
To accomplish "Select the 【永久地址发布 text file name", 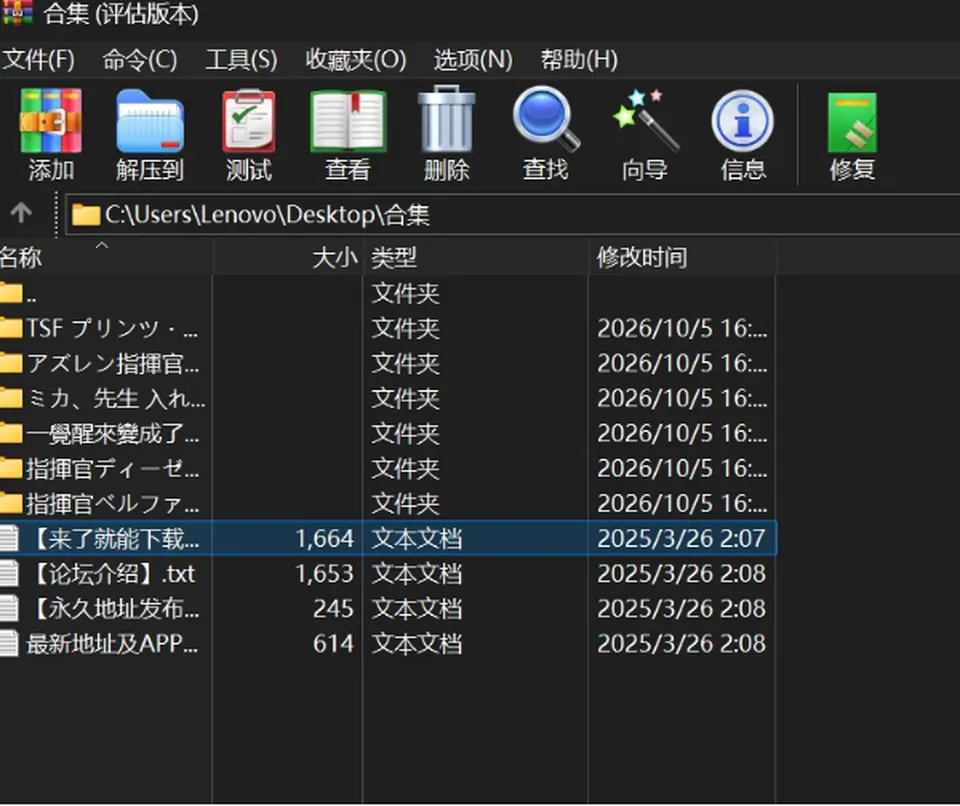I will click(x=113, y=608).
